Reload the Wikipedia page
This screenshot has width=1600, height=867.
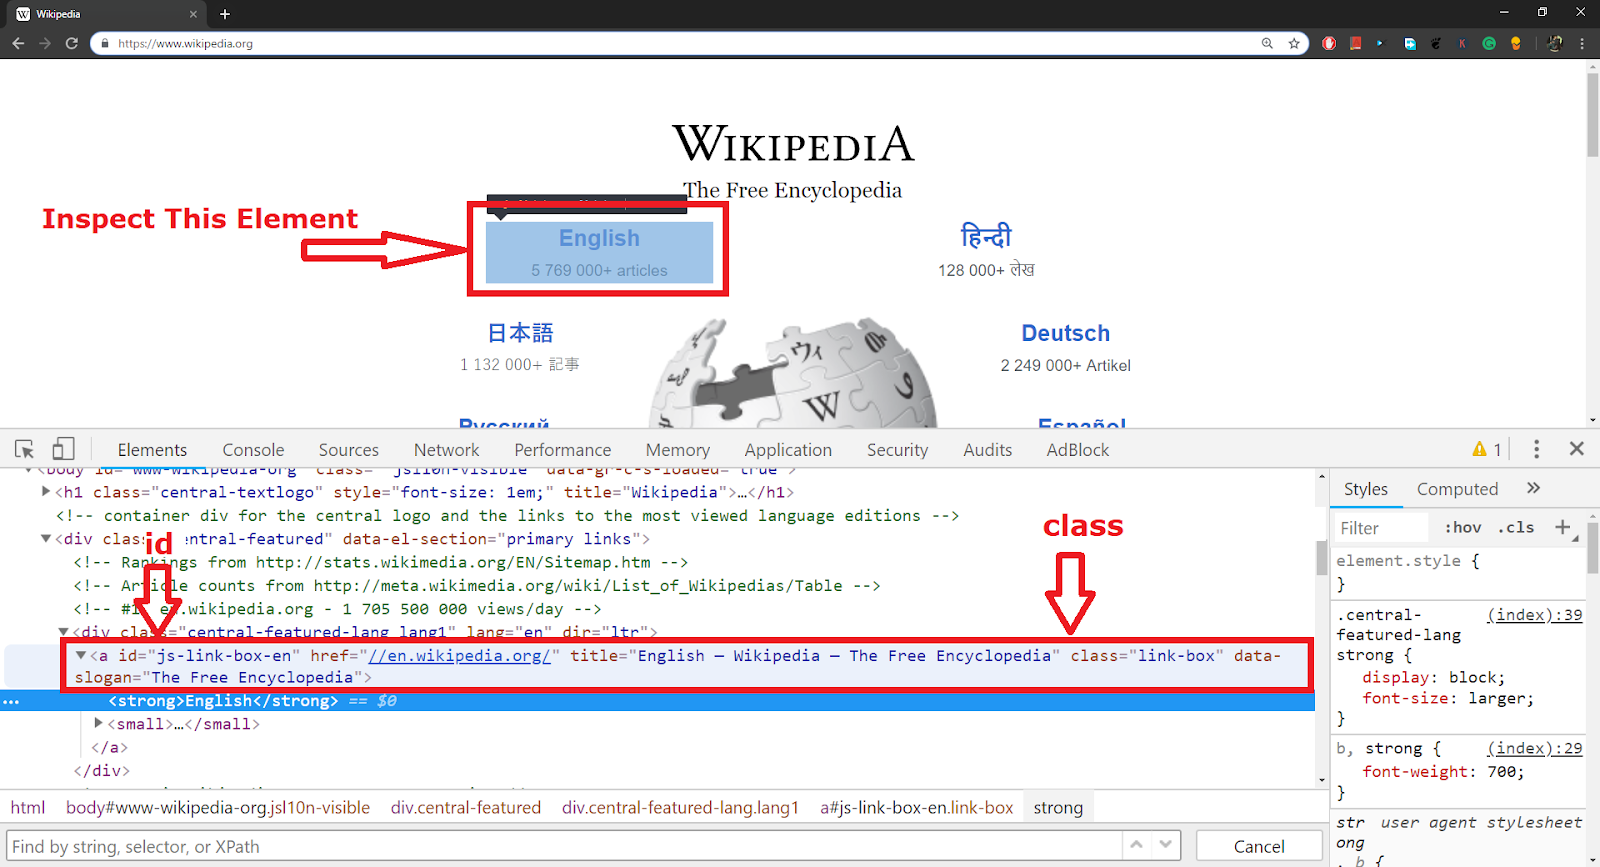coord(72,43)
